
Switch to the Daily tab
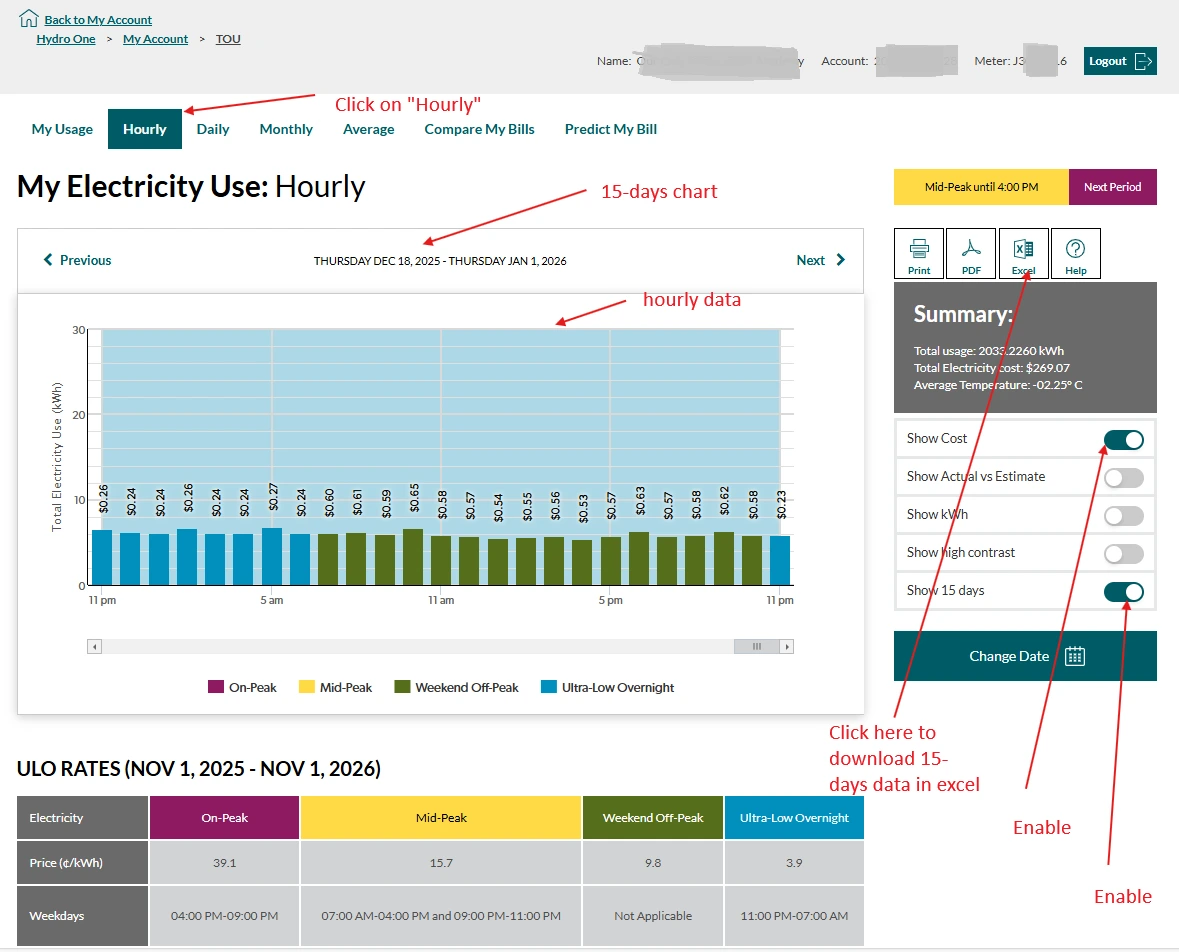pos(213,129)
